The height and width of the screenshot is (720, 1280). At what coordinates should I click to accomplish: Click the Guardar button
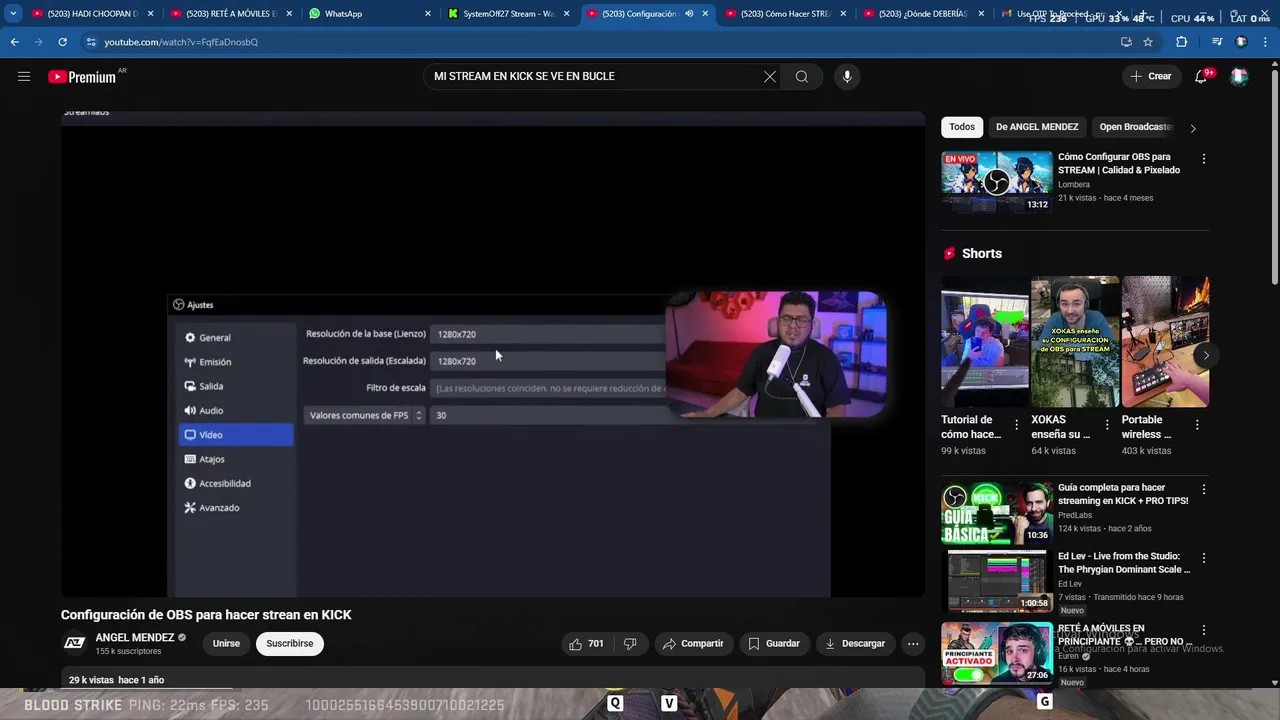(774, 644)
